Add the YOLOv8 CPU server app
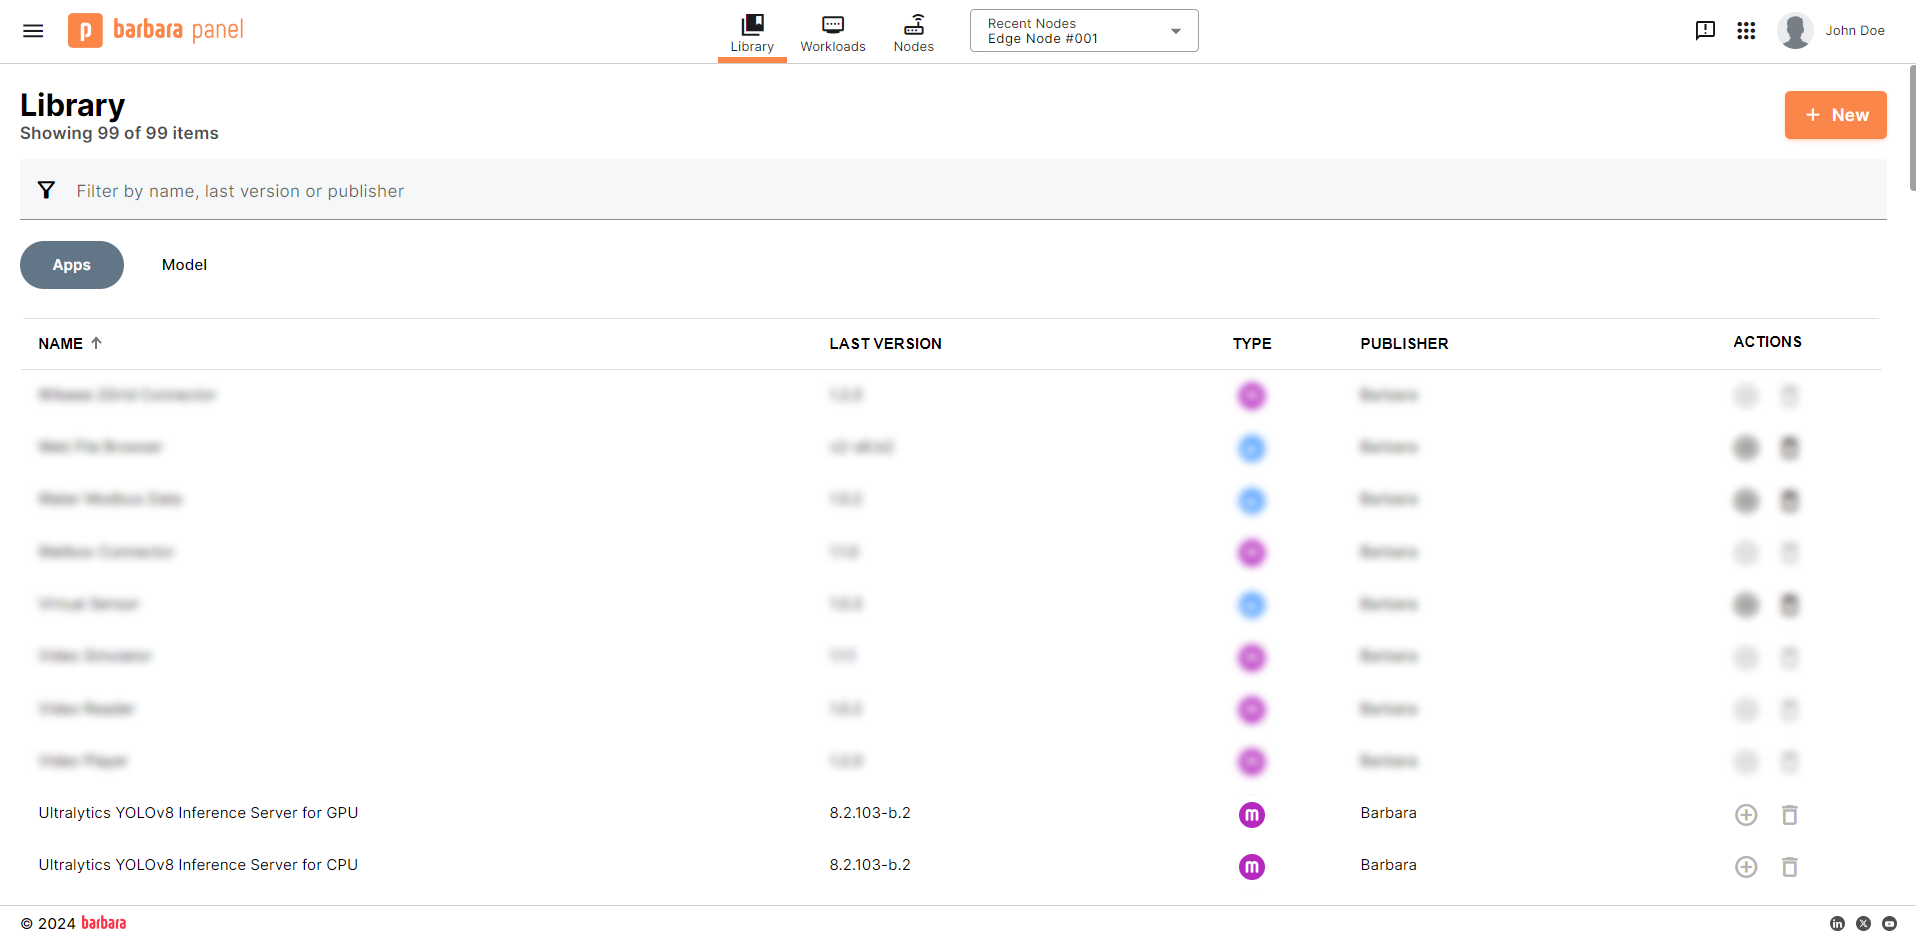 [1746, 867]
